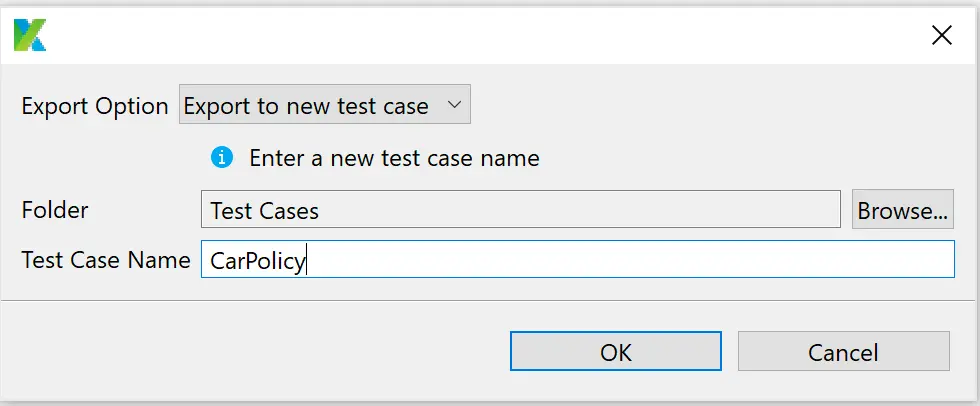Open the Export Option combo box
This screenshot has width=980, height=406.
[324, 105]
